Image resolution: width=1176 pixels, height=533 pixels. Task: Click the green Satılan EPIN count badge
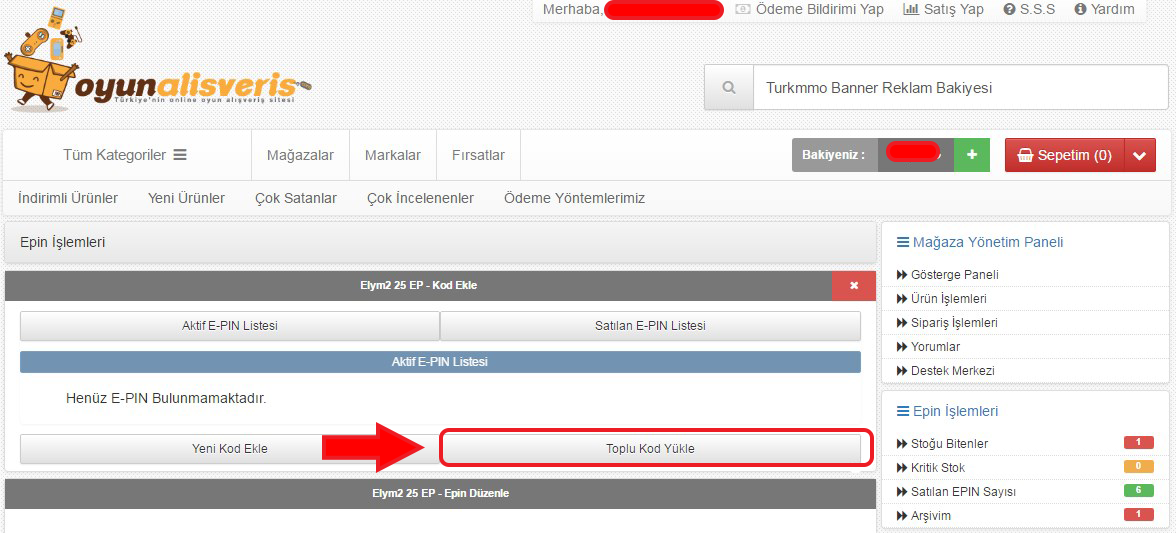pyautogui.click(x=1138, y=490)
